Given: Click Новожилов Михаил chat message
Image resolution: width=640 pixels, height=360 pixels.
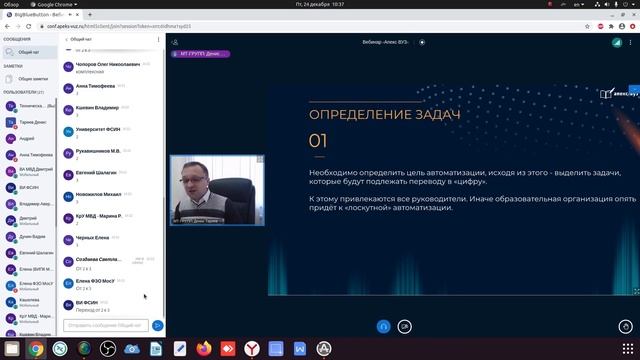Looking at the screenshot, I should pyautogui.click(x=109, y=197).
